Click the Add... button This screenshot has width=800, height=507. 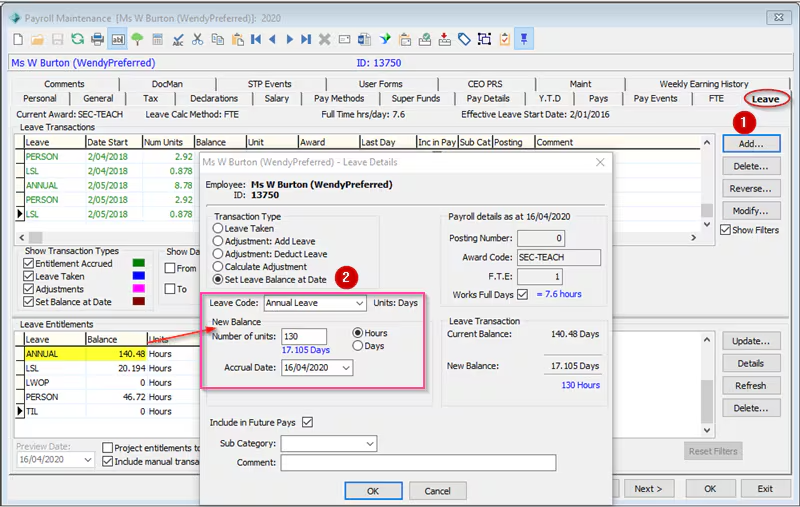pos(751,144)
